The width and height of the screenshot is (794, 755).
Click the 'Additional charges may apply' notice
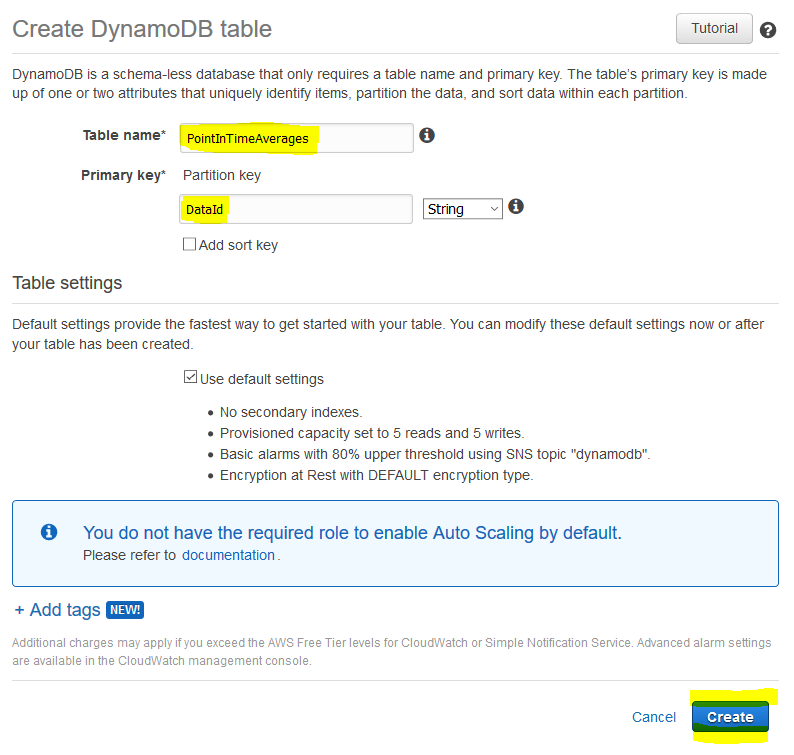coord(391,652)
